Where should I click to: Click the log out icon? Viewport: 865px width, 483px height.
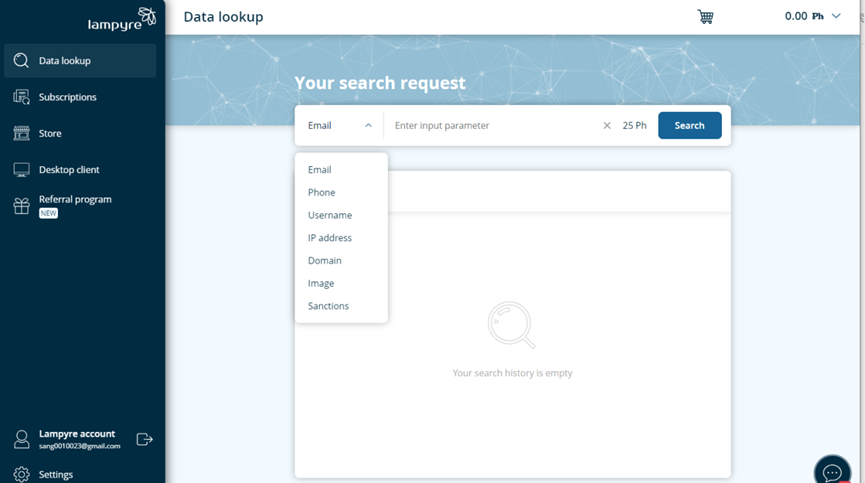click(x=145, y=439)
